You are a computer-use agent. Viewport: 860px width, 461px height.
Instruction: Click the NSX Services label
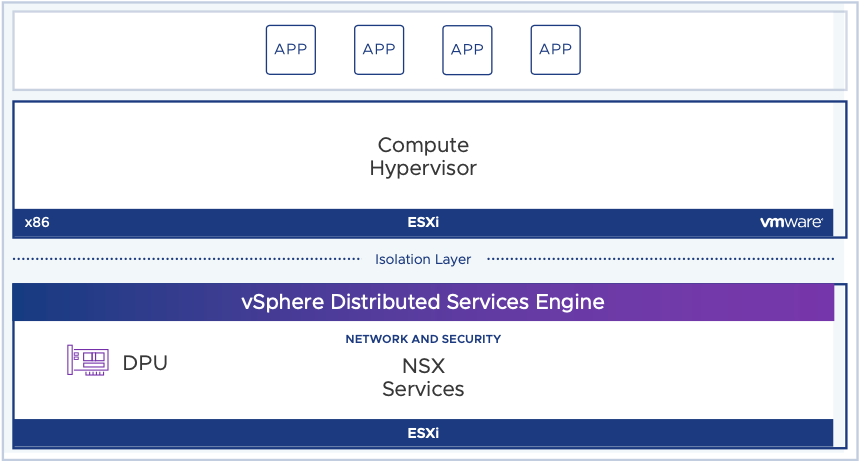tap(423, 377)
